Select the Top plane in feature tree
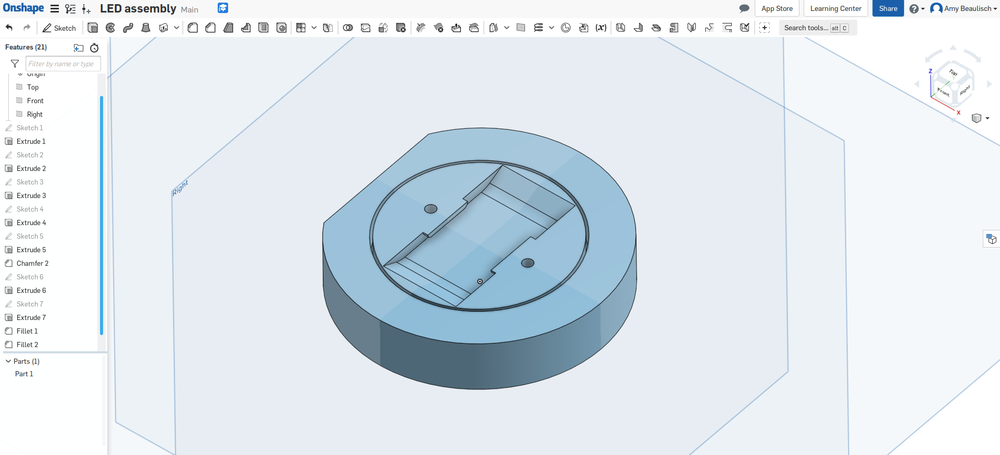Viewport: 1000px width, 455px height. [x=33, y=87]
